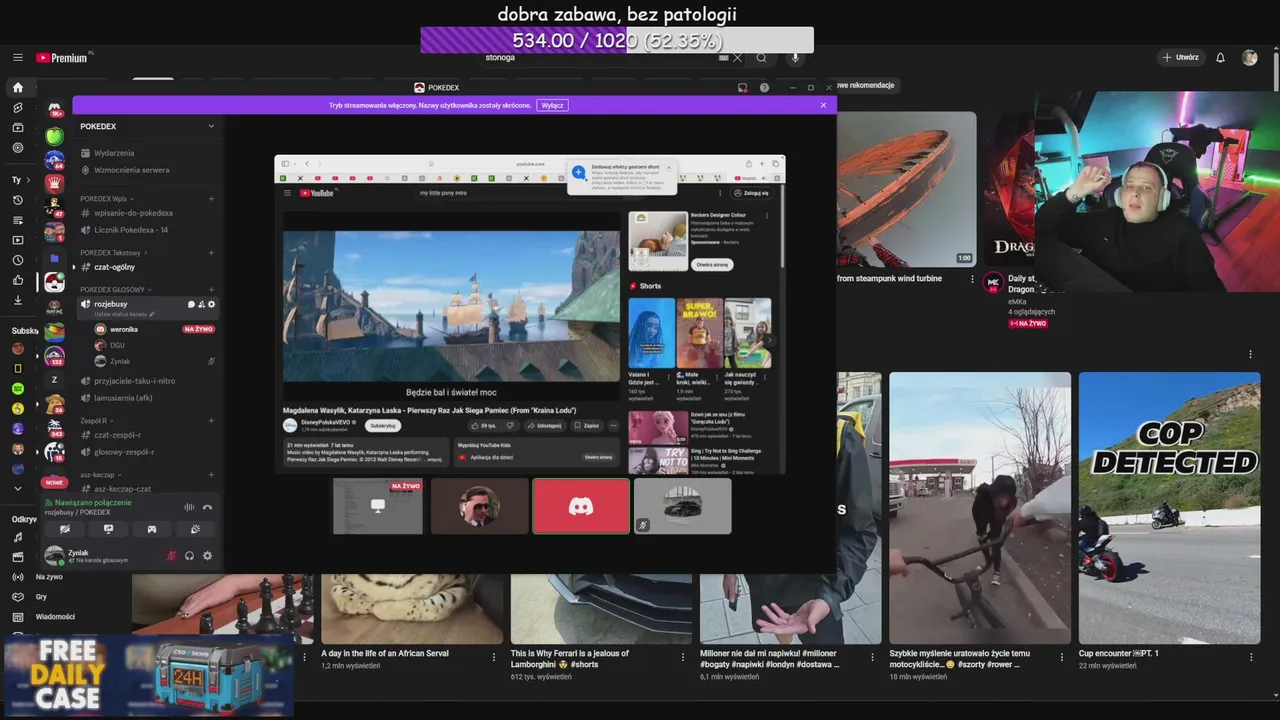The width and height of the screenshot is (1280, 720).
Task: Open video Cup encounter PT. 1 title
Action: pyautogui.click(x=1118, y=654)
